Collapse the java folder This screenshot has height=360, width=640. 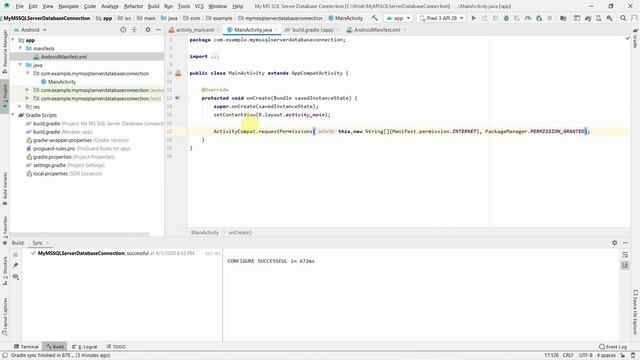coord(20,65)
